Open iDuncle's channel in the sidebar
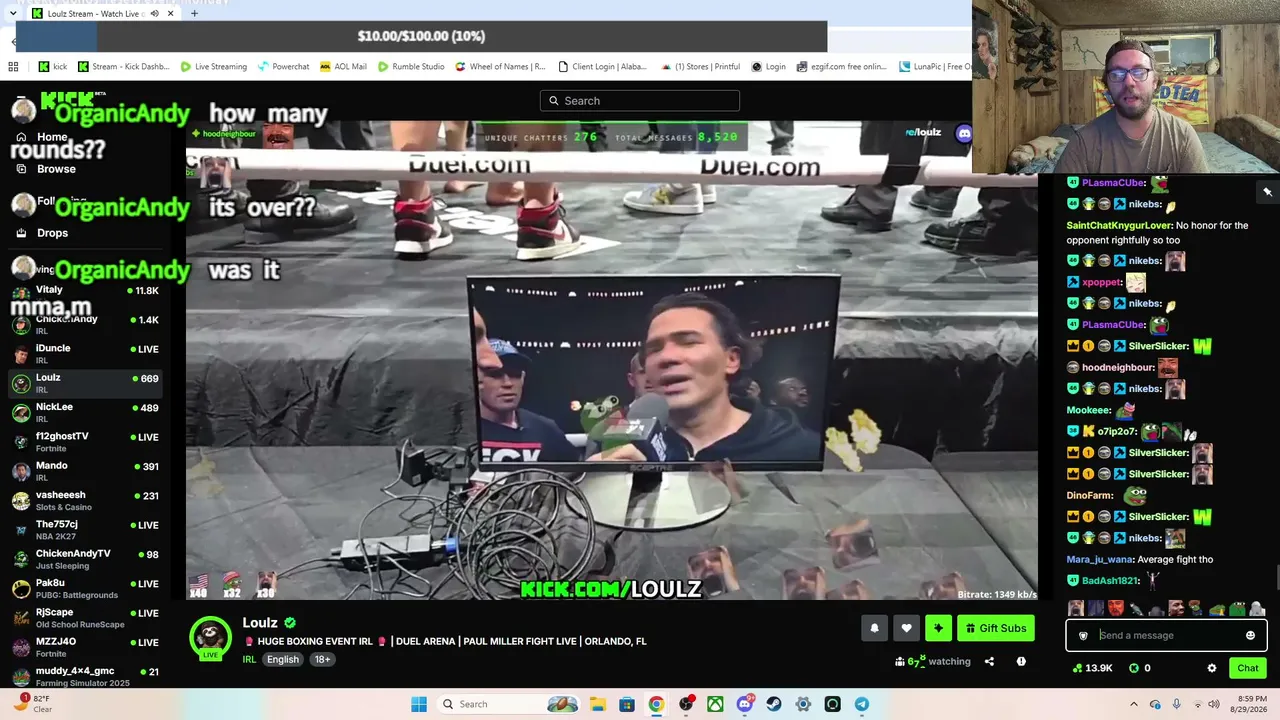1280x720 pixels. point(85,353)
